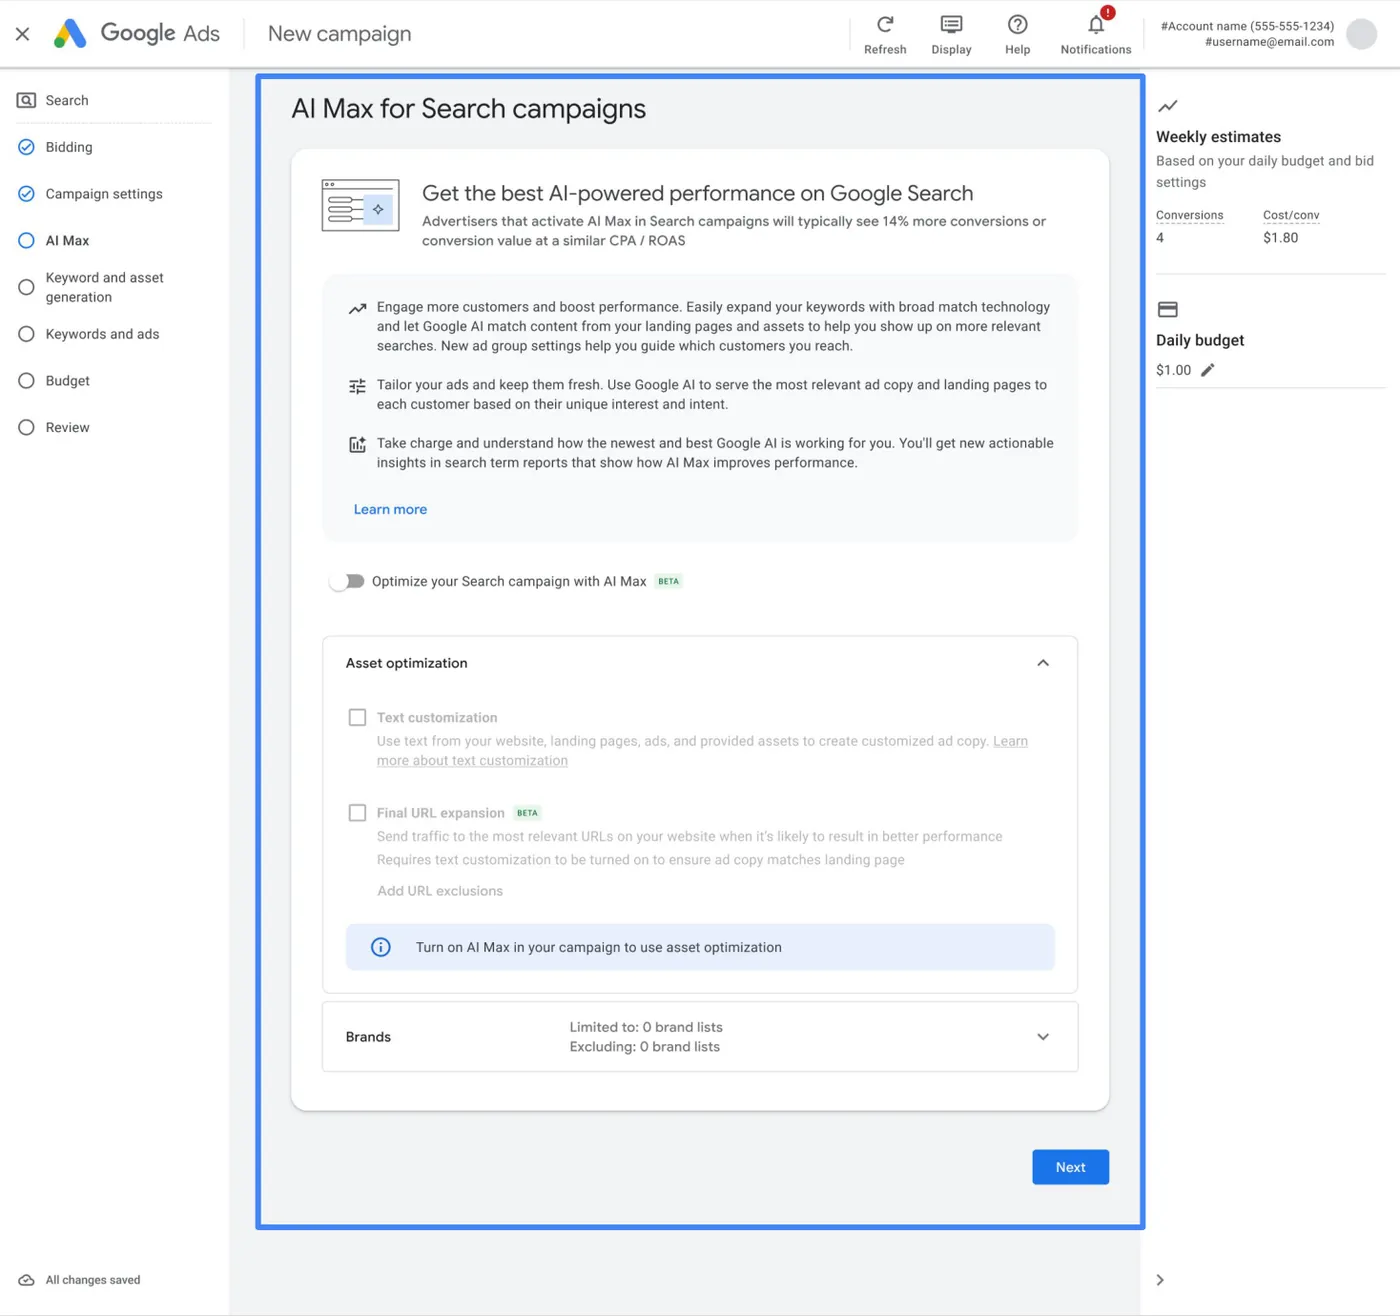Click the Cost/conv estimate label

(1291, 215)
